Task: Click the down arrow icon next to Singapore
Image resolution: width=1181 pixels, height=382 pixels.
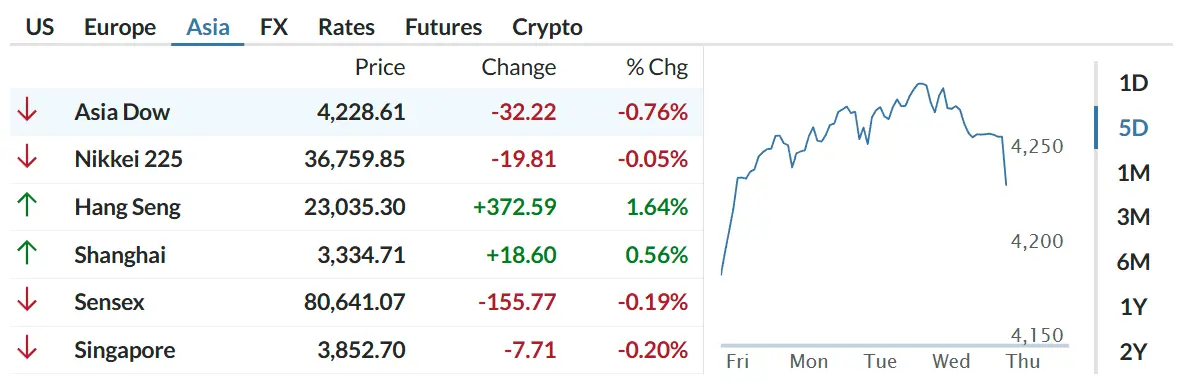Action: tap(27, 350)
